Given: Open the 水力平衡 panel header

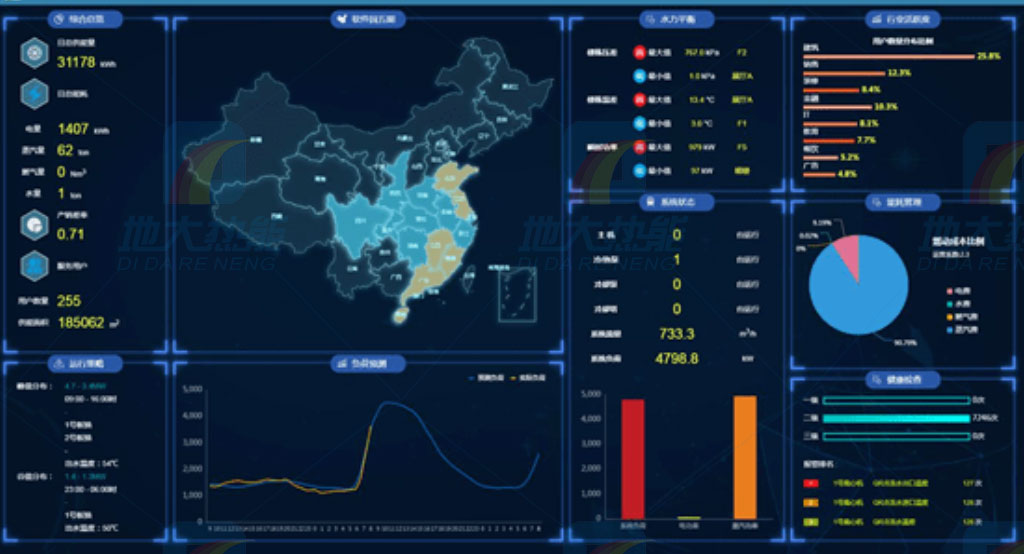Looking at the screenshot, I should (677, 19).
